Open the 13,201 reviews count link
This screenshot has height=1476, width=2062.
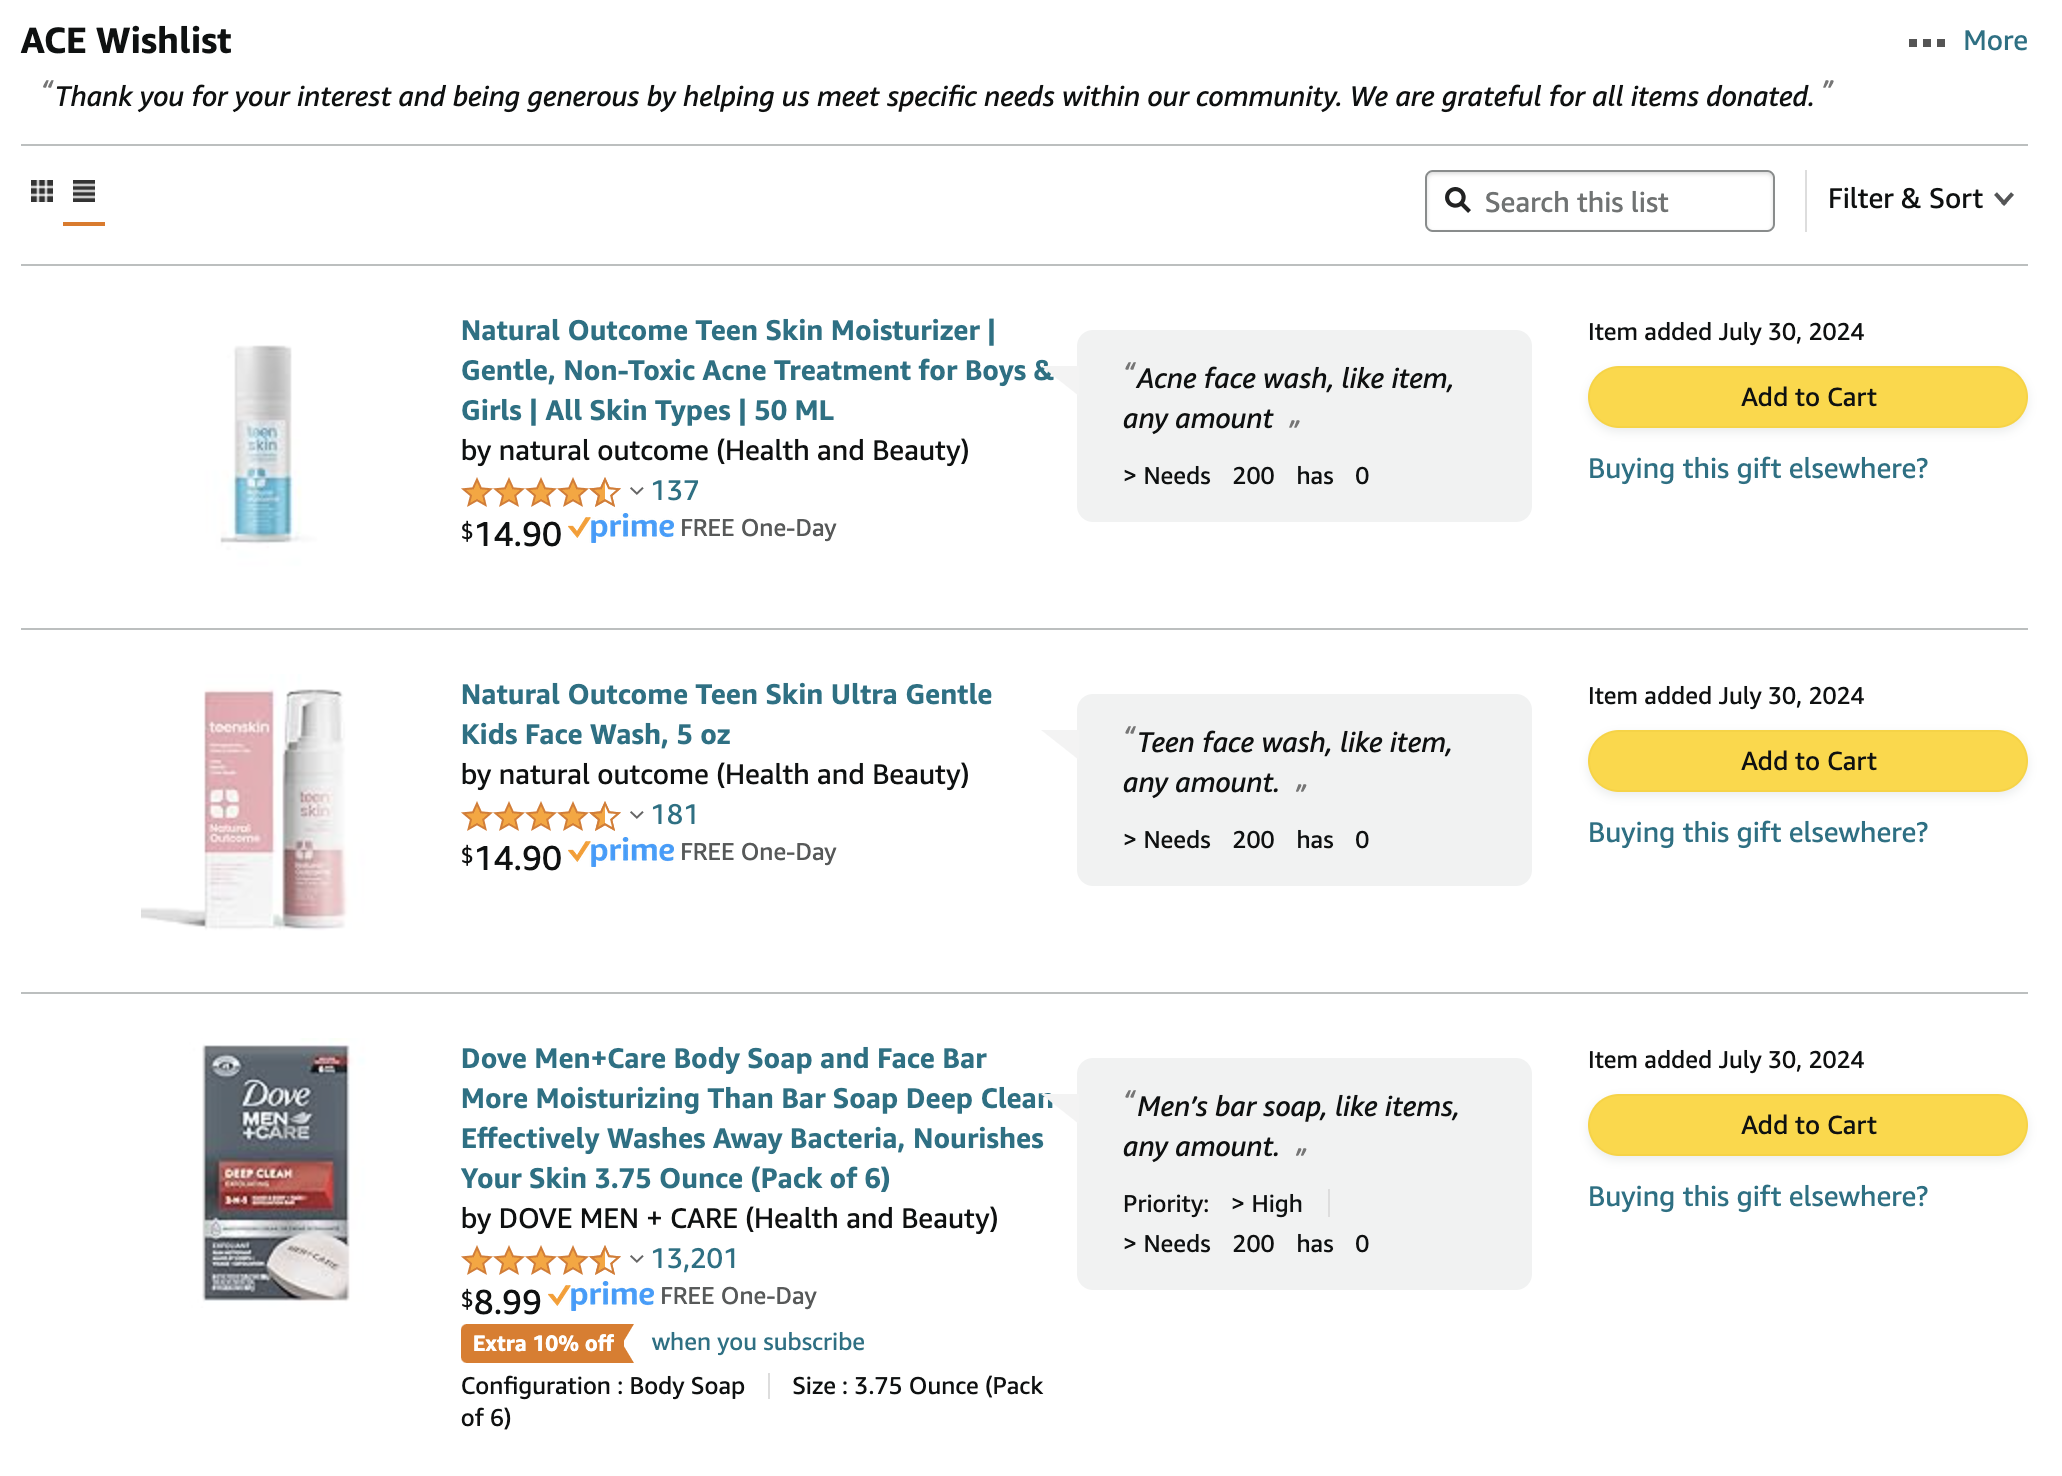tap(694, 1259)
